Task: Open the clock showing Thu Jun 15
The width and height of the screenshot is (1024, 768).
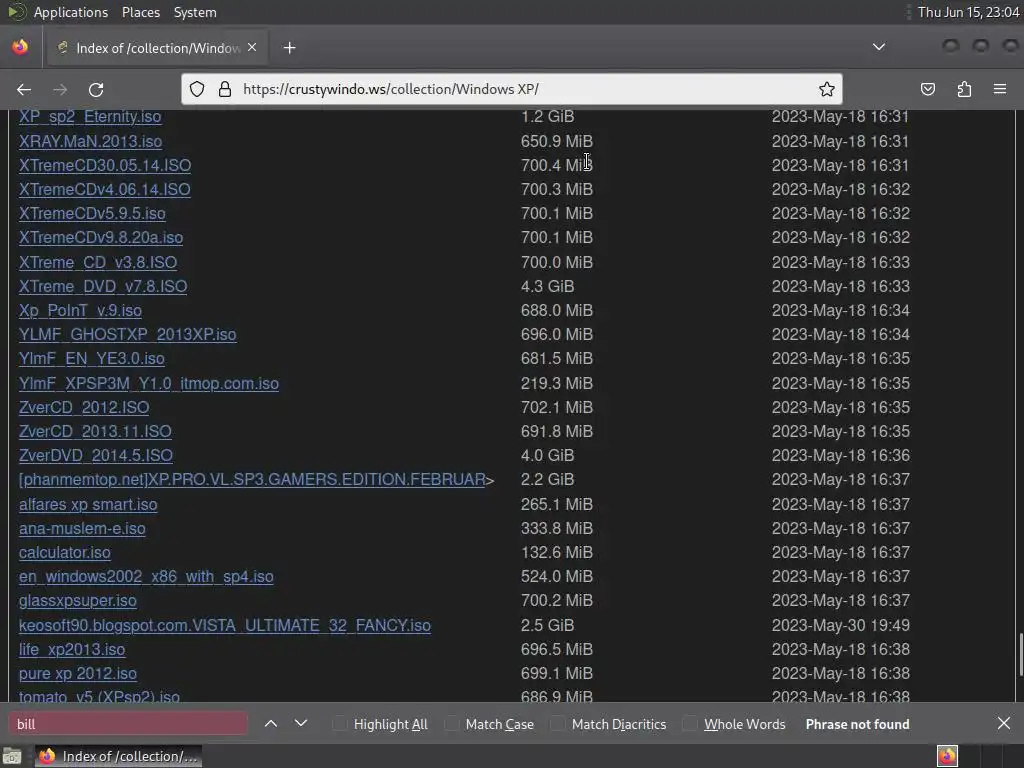Action: 968,12
